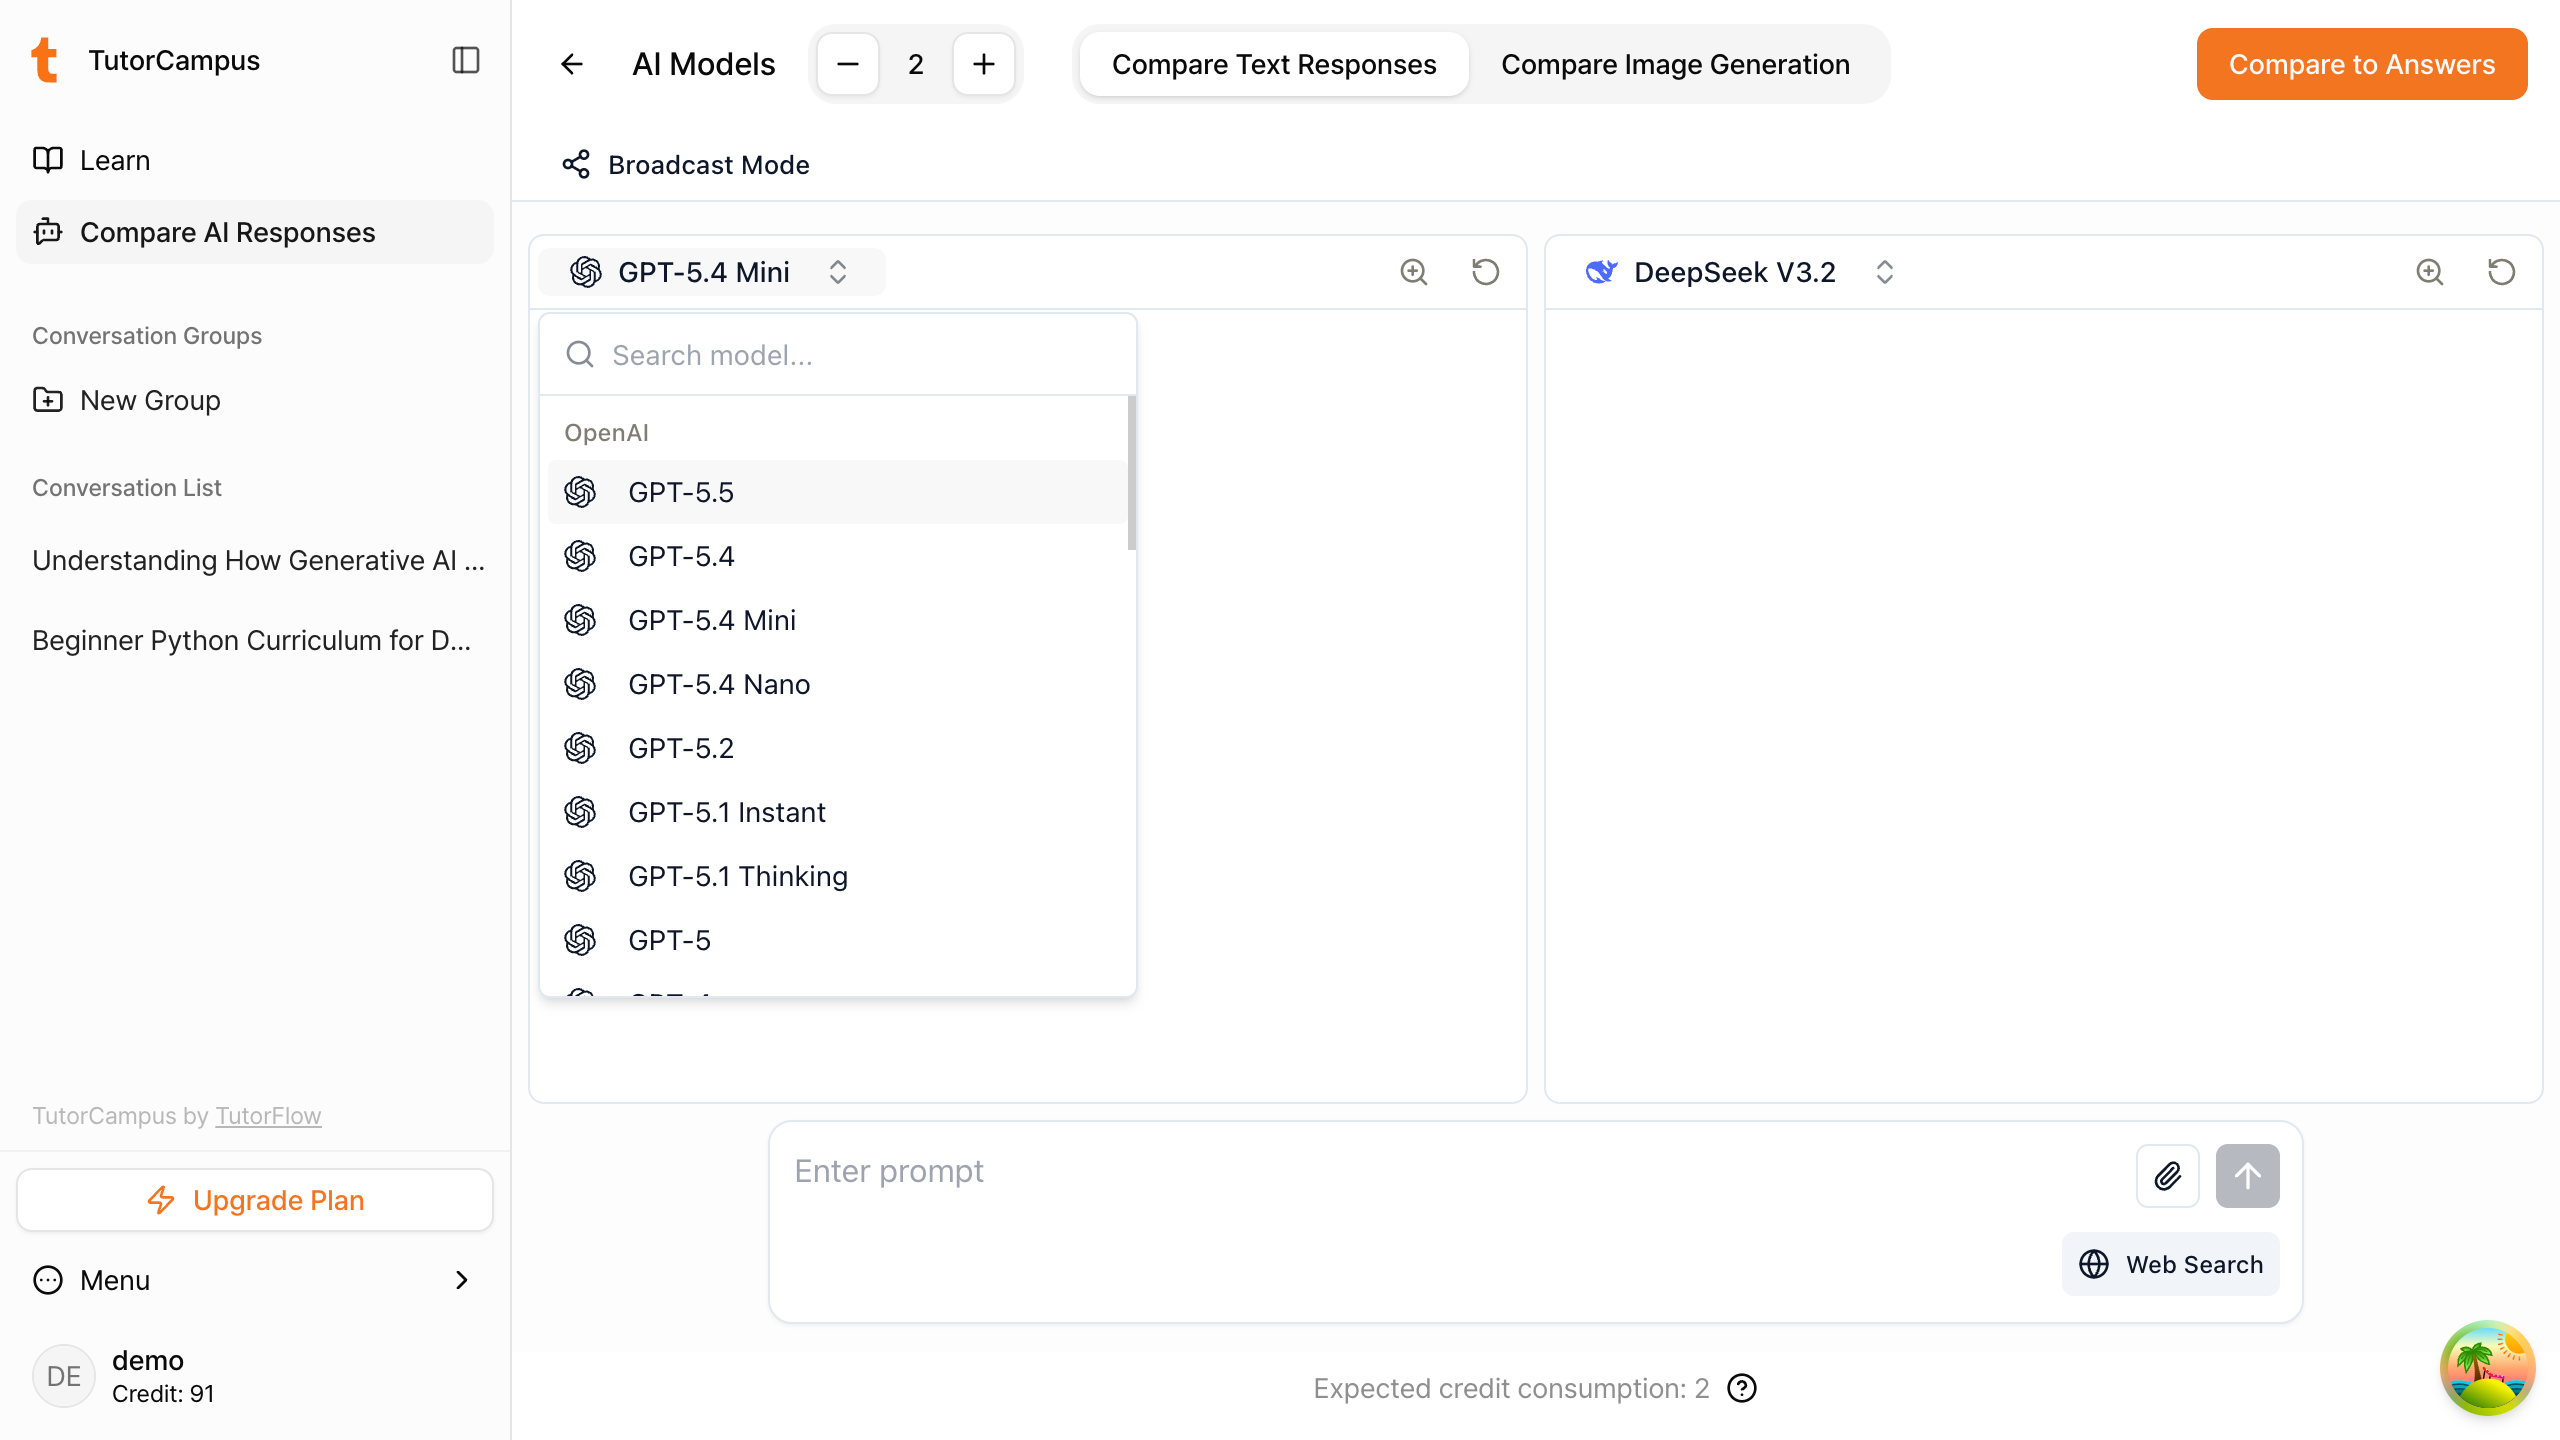Click the OpenAI icon beside GPT-5
Viewport: 2560px width, 1440px height.
[580, 940]
